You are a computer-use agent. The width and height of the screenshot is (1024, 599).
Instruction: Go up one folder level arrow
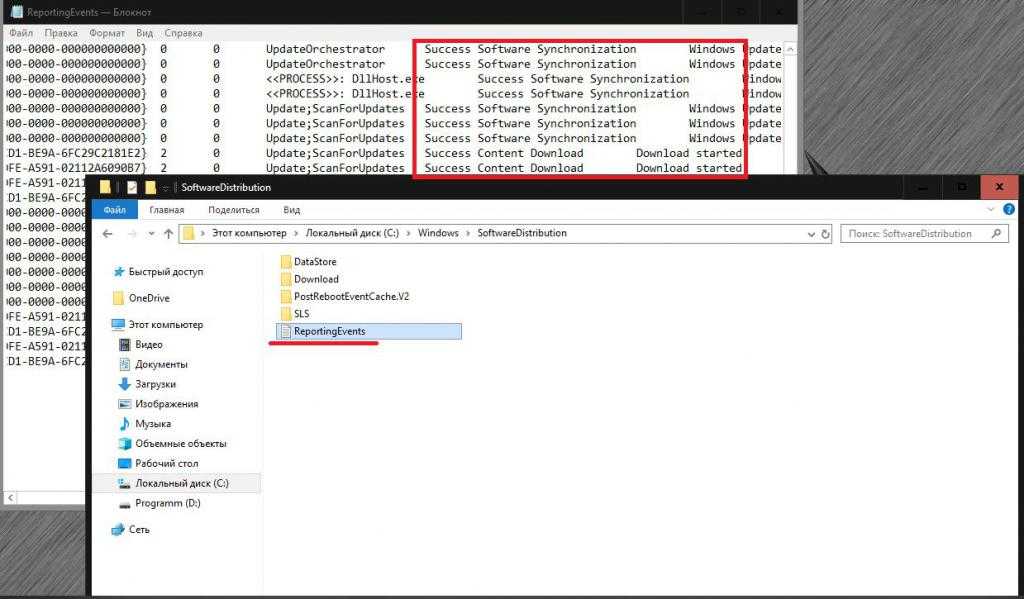[x=168, y=233]
